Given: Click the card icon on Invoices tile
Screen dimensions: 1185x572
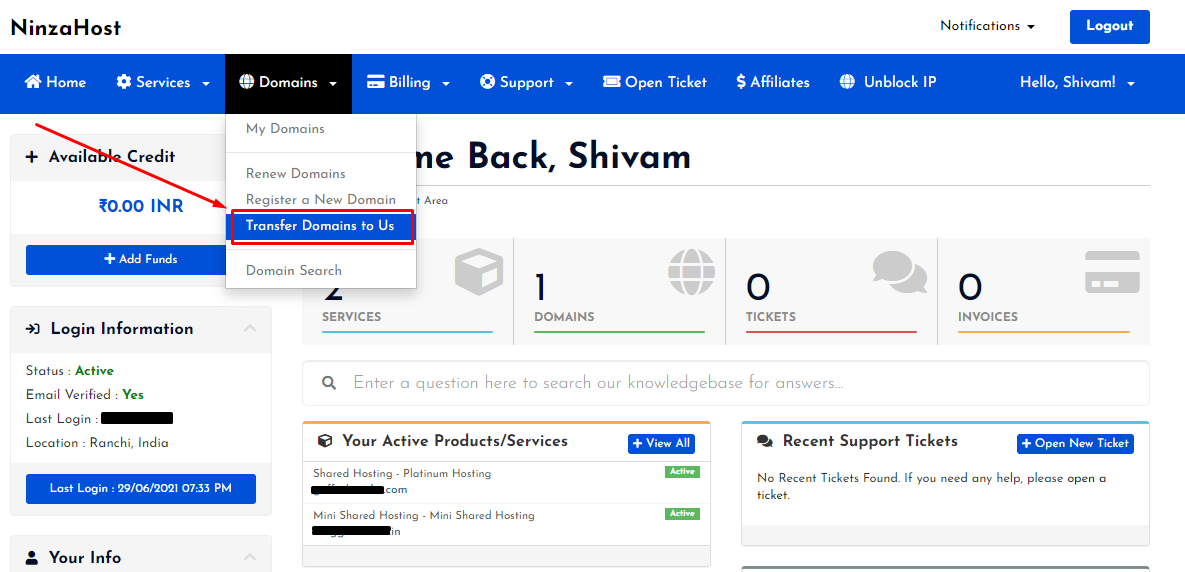Looking at the screenshot, I should click(1112, 272).
